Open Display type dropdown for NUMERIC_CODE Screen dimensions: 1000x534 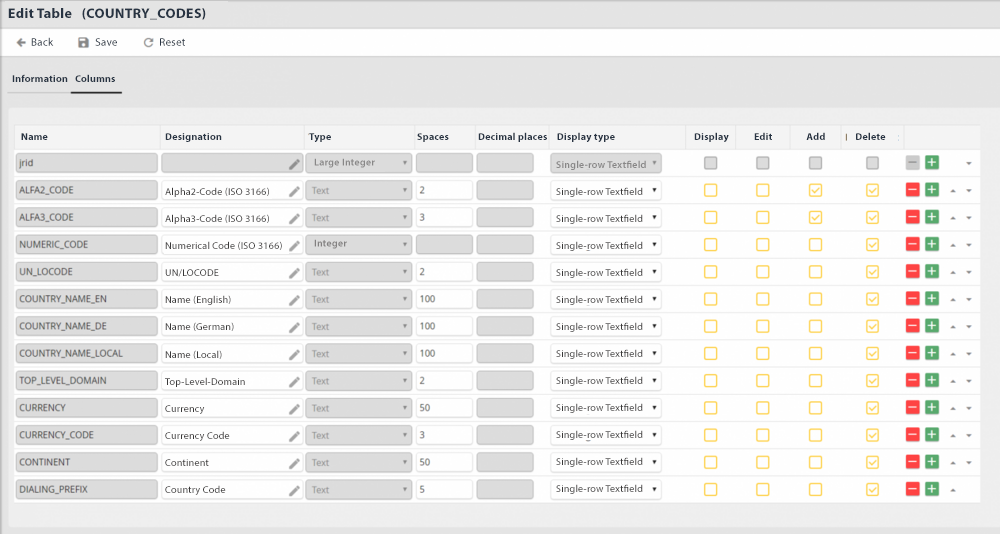pos(605,245)
